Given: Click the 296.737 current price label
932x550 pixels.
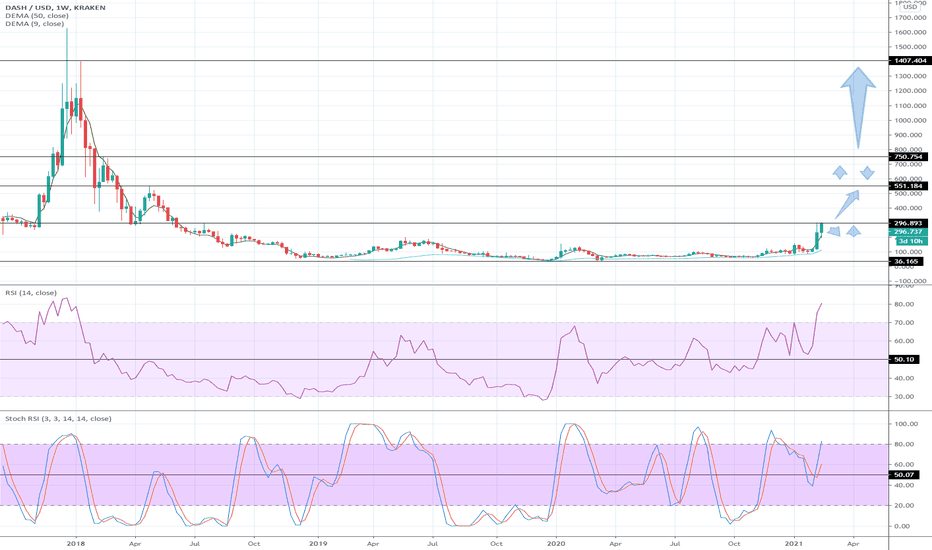Looking at the screenshot, I should pyautogui.click(x=908, y=232).
